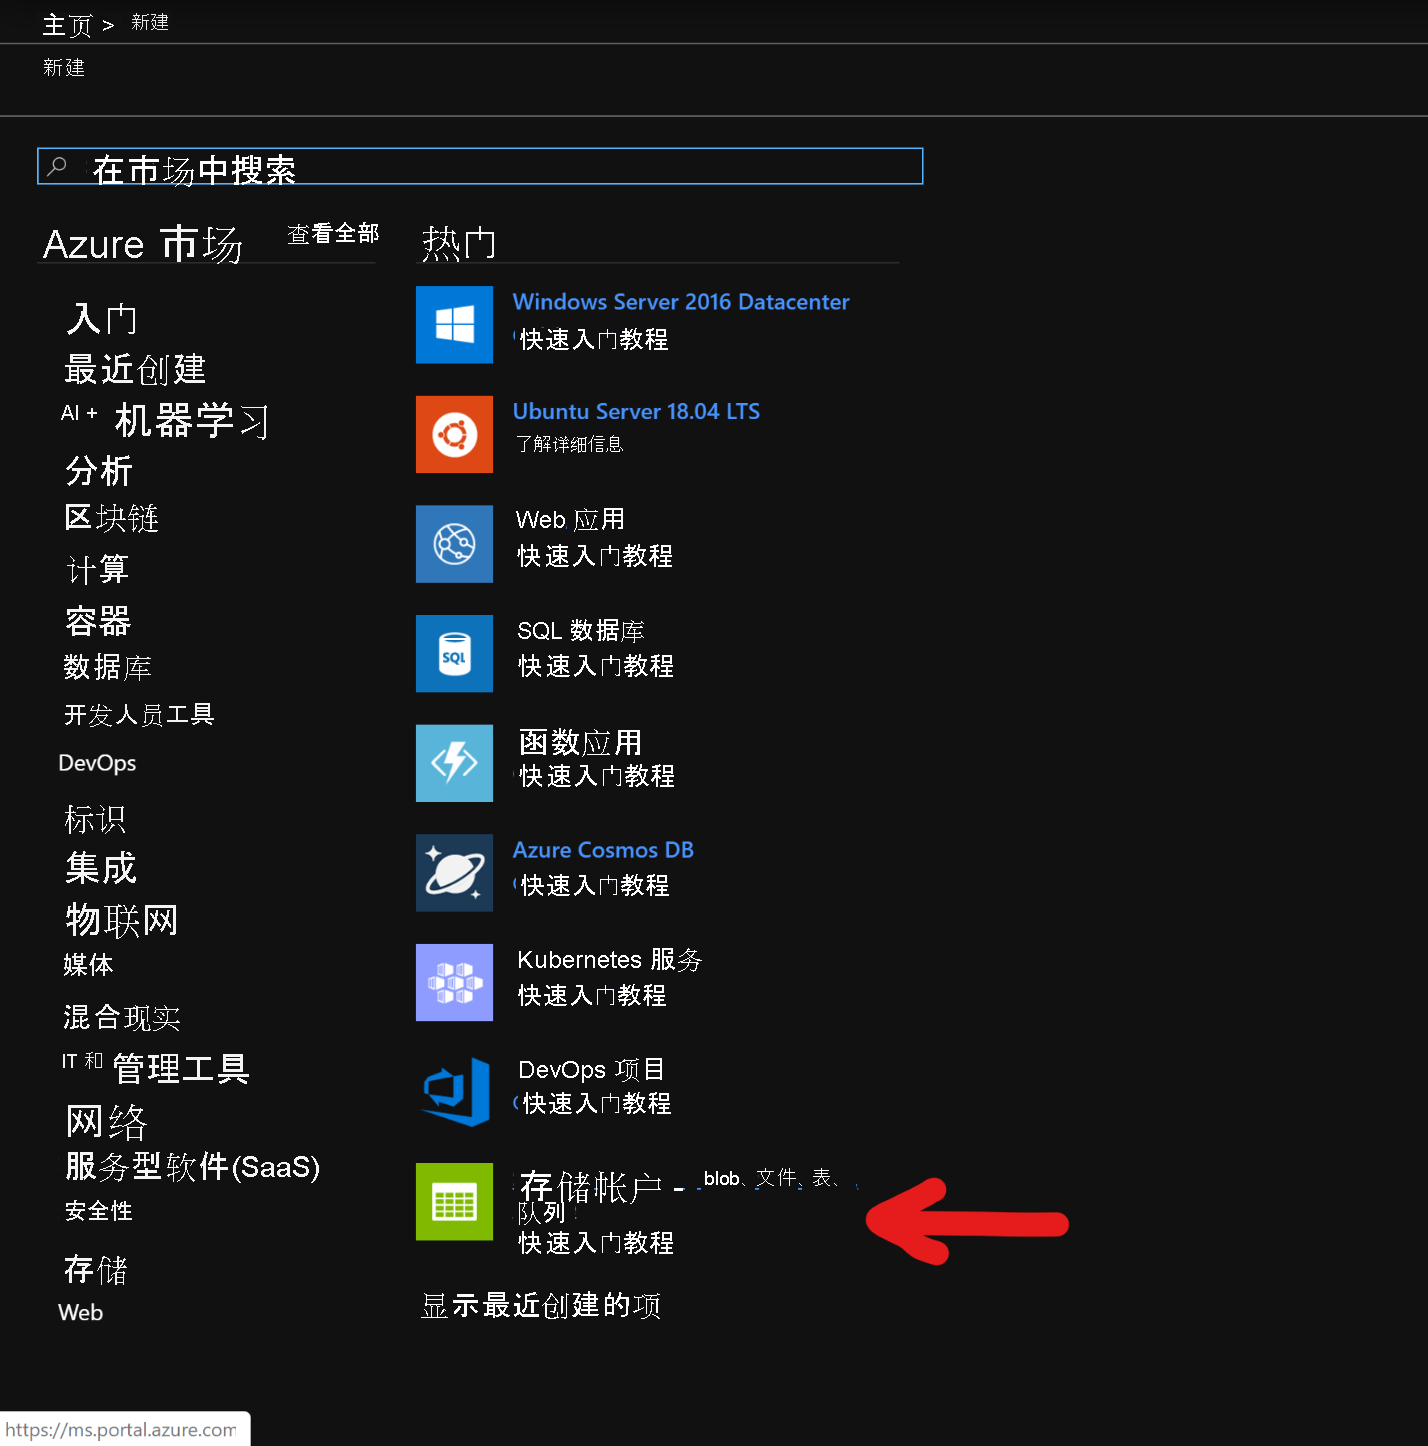Click the Azure Cosmos DB planet icon
The image size is (1428, 1446).
pos(454,873)
